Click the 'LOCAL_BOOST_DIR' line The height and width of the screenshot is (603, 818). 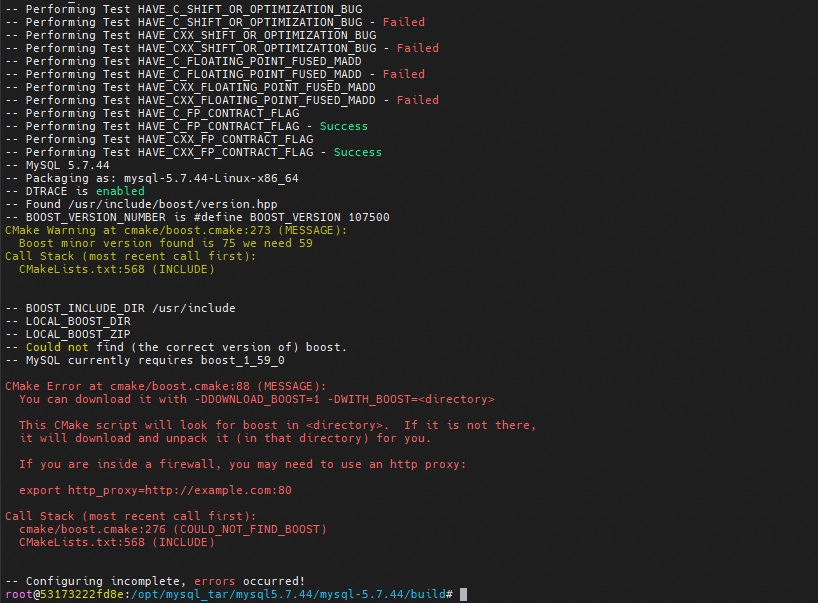tap(68, 321)
